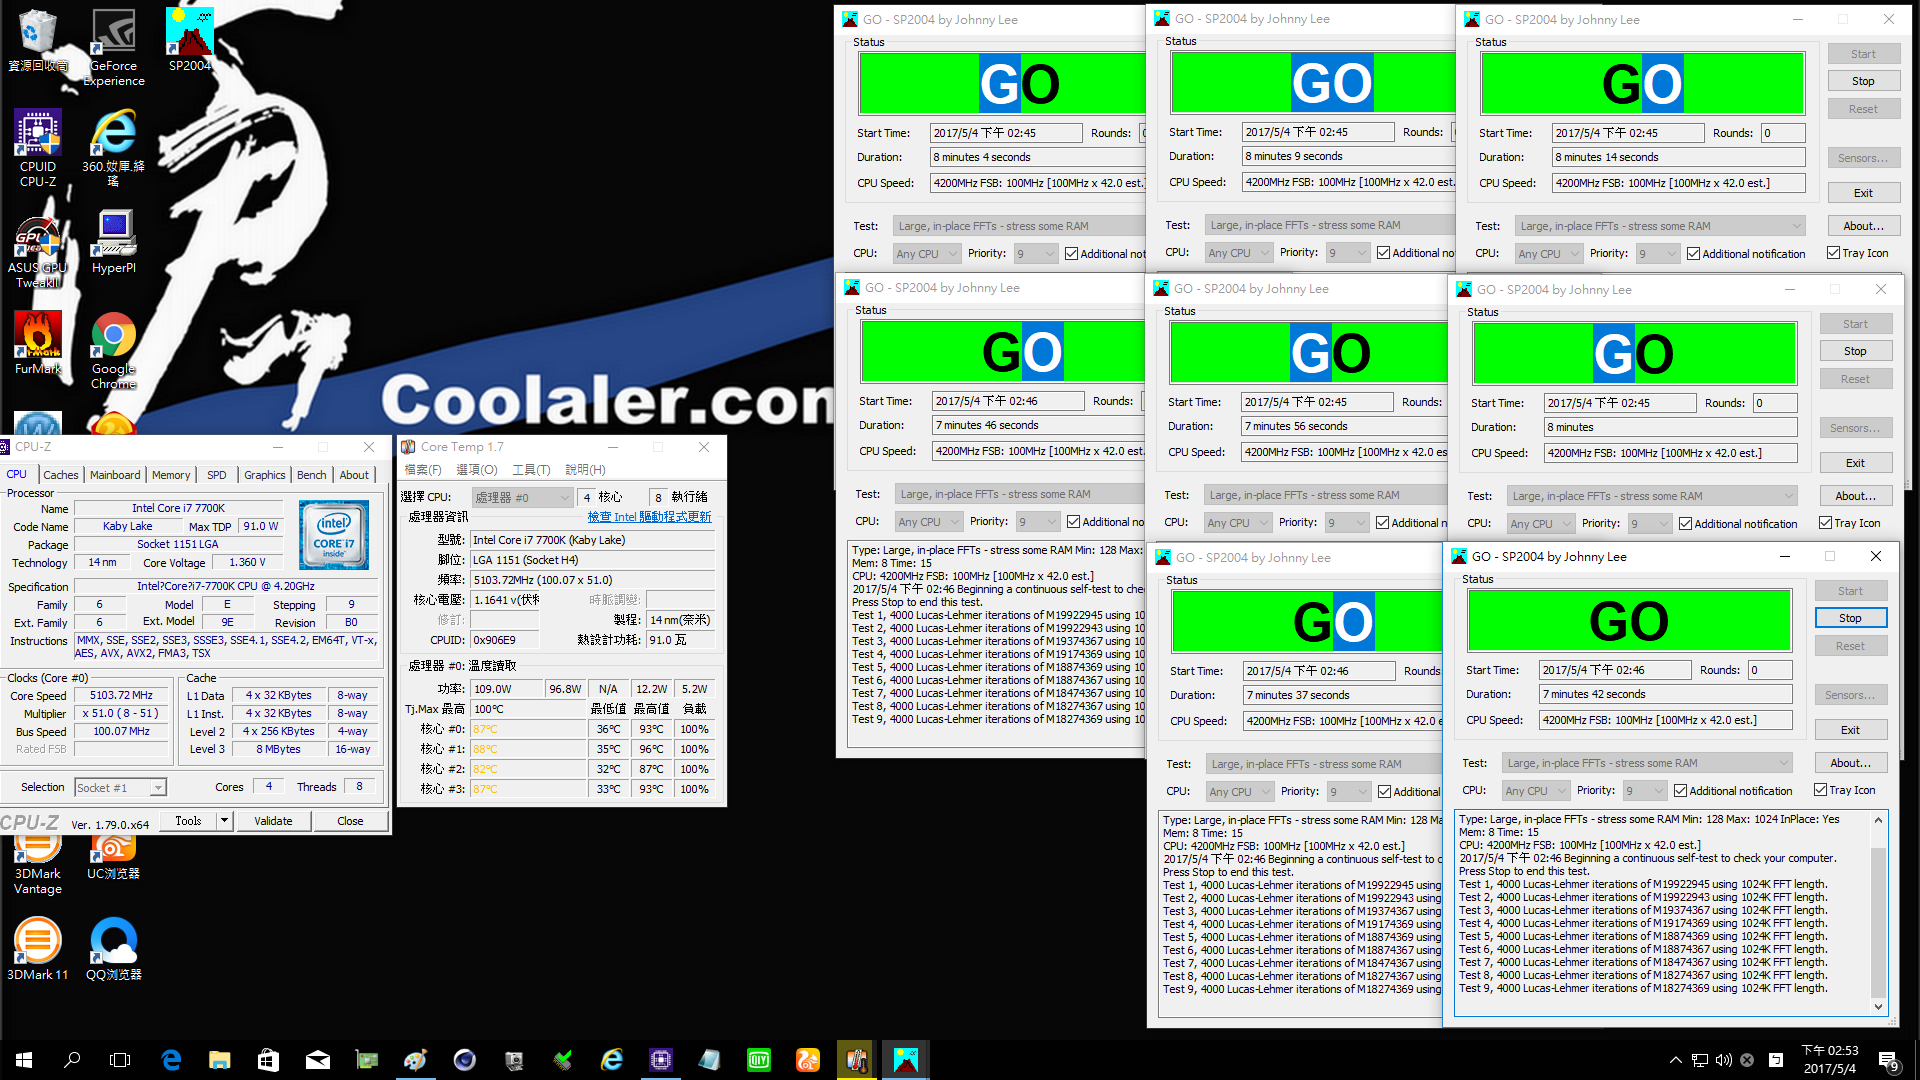Click Stop in the top-right SP2004 window
The image size is (1920, 1080).
pyautogui.click(x=1863, y=81)
